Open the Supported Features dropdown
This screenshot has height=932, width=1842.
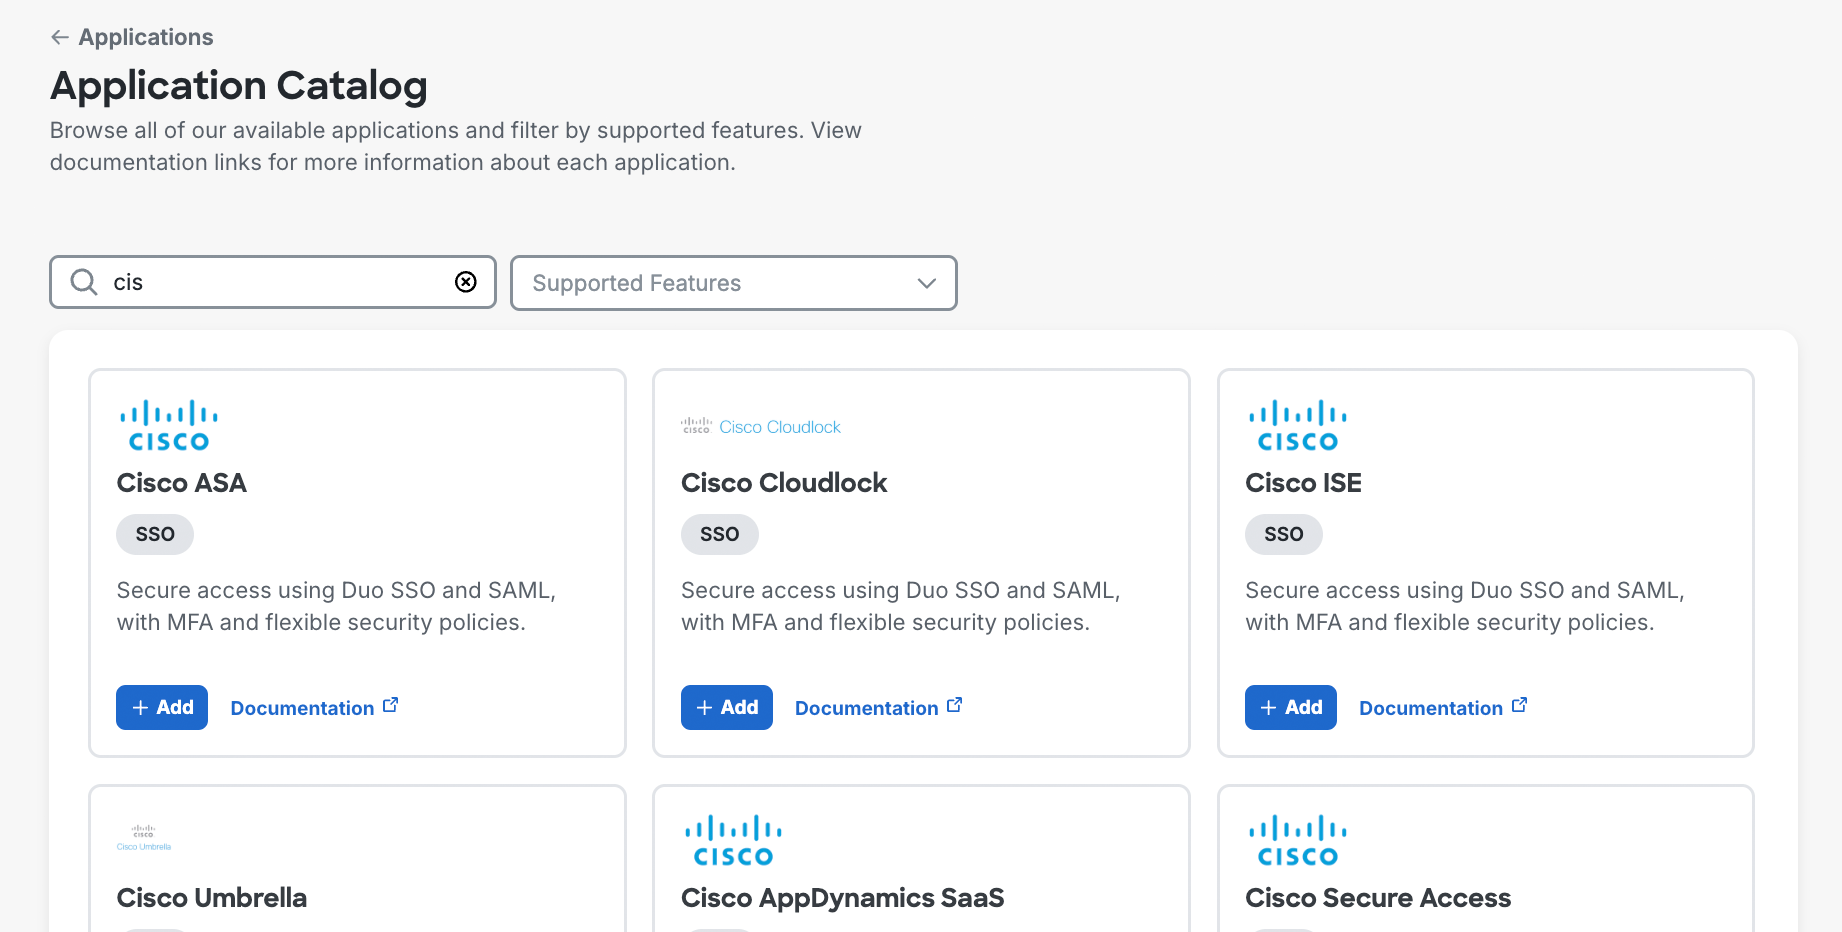[733, 283]
